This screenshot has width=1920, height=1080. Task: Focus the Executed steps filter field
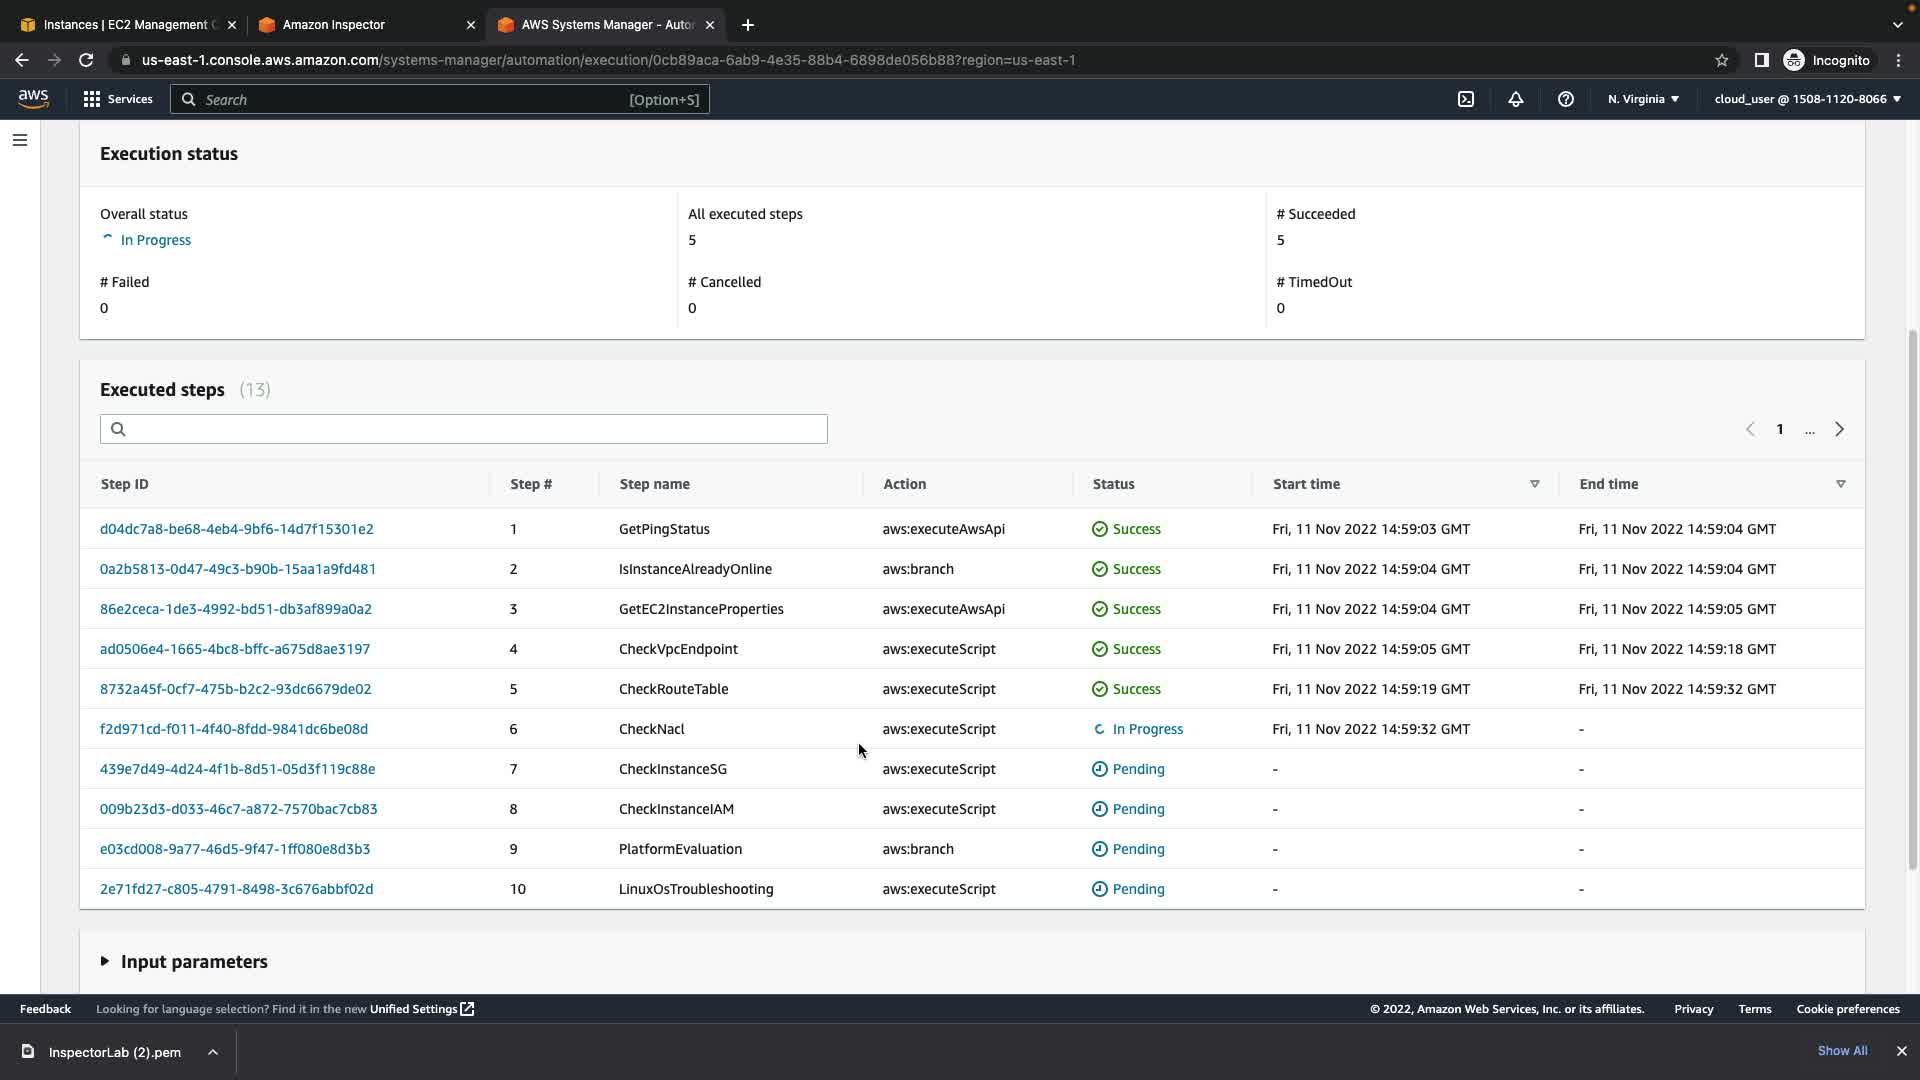(464, 429)
